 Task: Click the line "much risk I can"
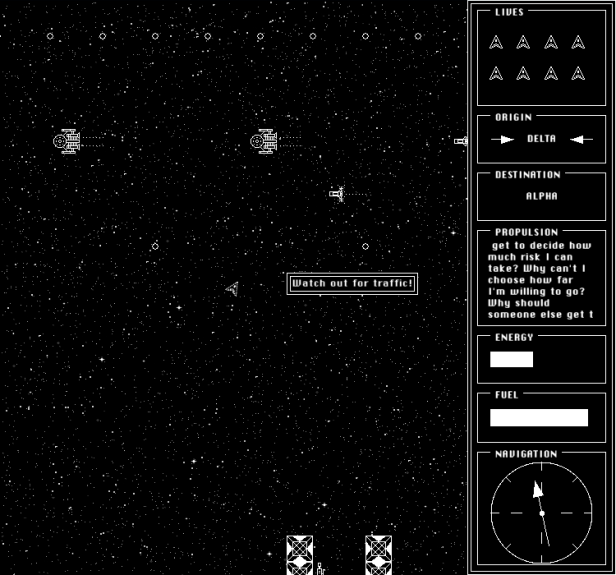tap(530, 257)
